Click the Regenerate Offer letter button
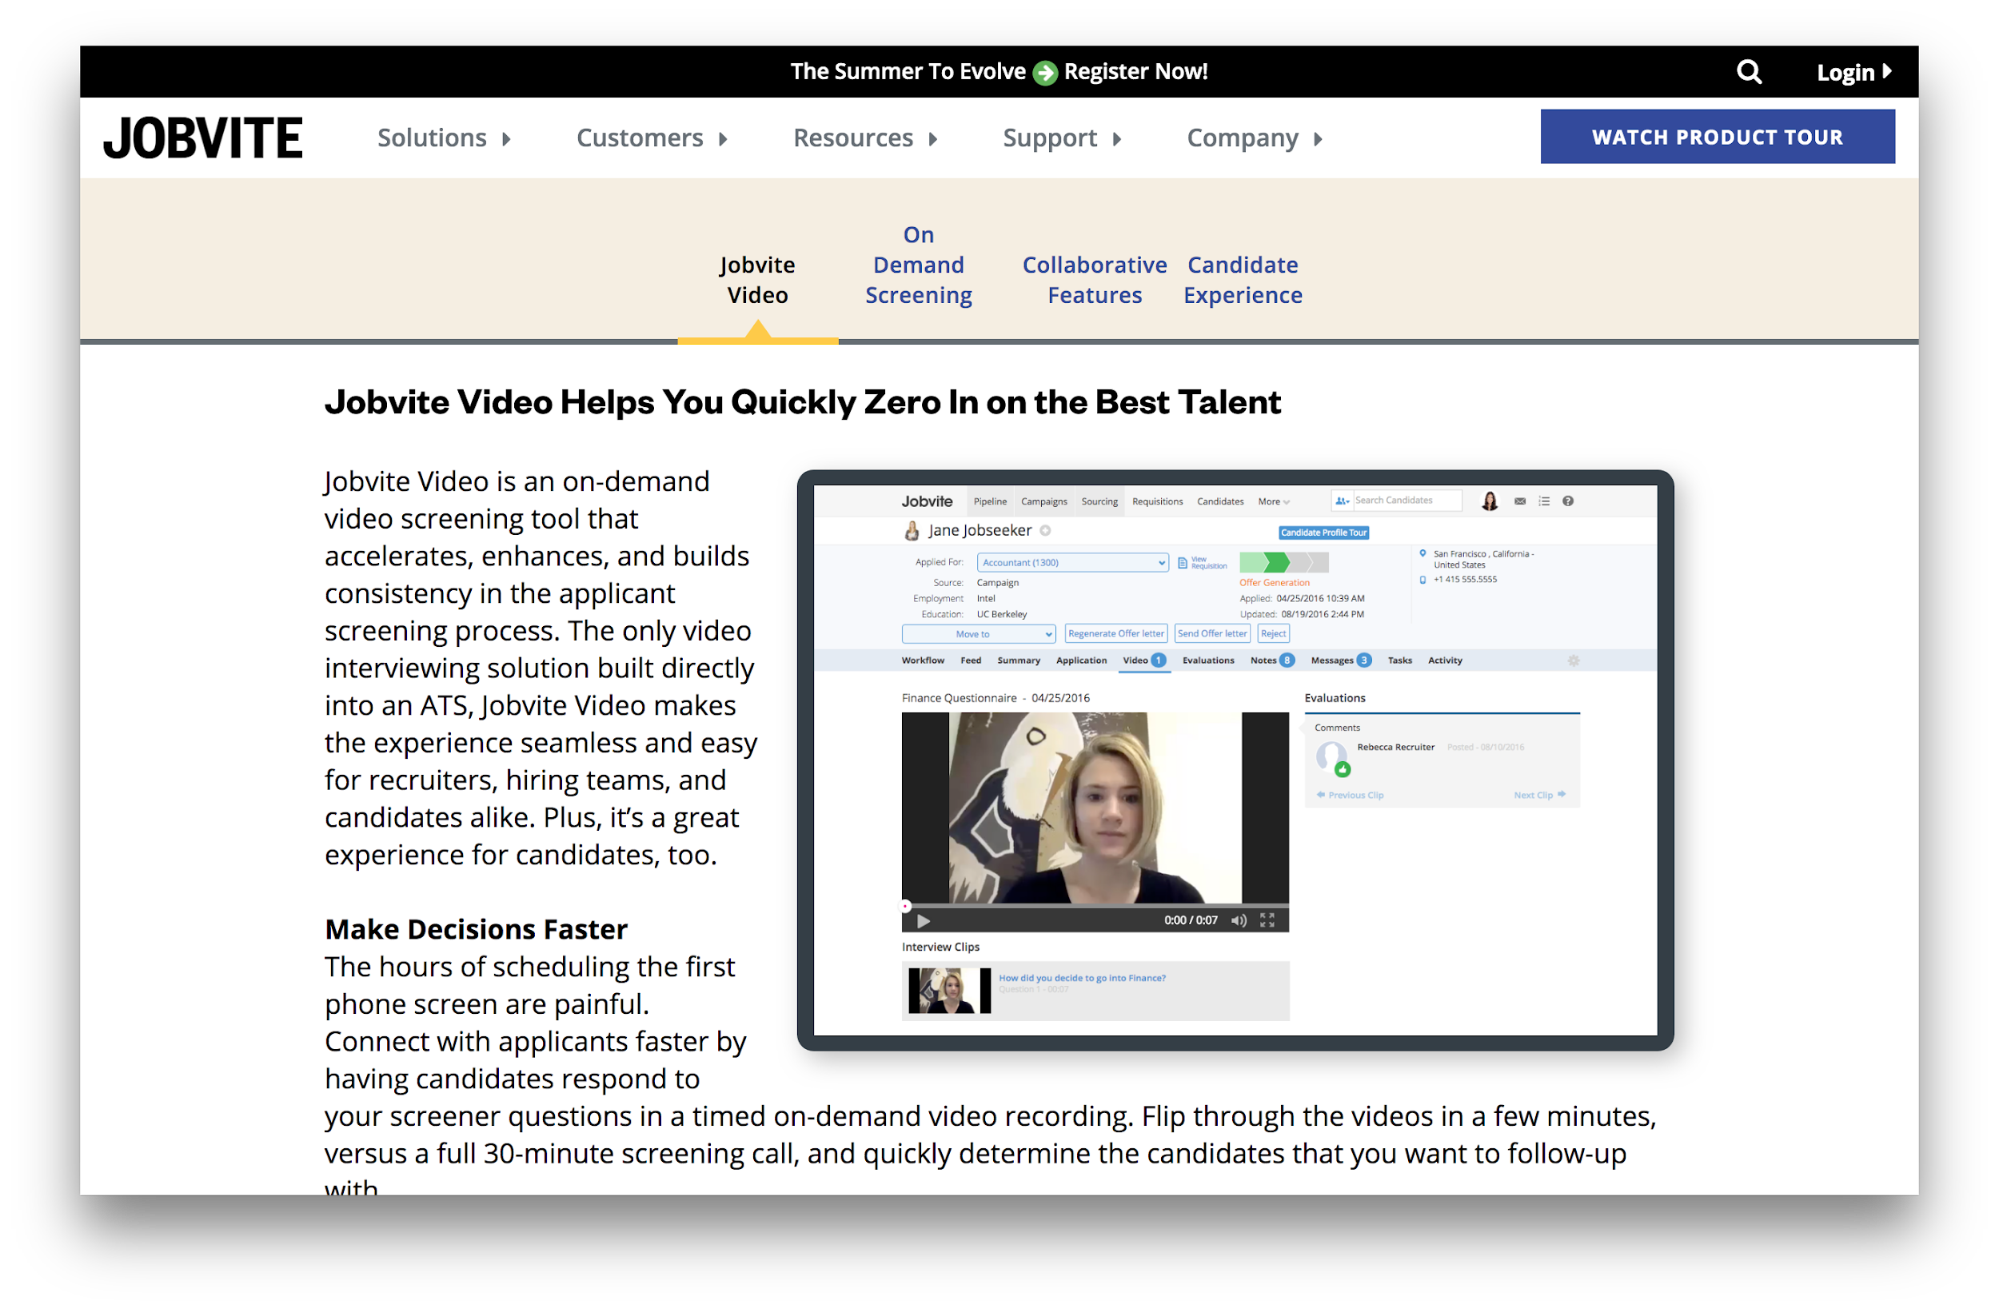This screenshot has height=1310, width=1999. click(1115, 634)
